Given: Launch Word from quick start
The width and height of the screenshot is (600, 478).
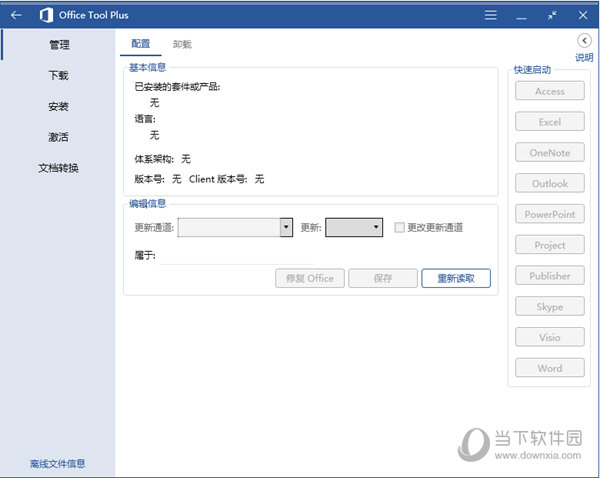Looking at the screenshot, I should [549, 368].
